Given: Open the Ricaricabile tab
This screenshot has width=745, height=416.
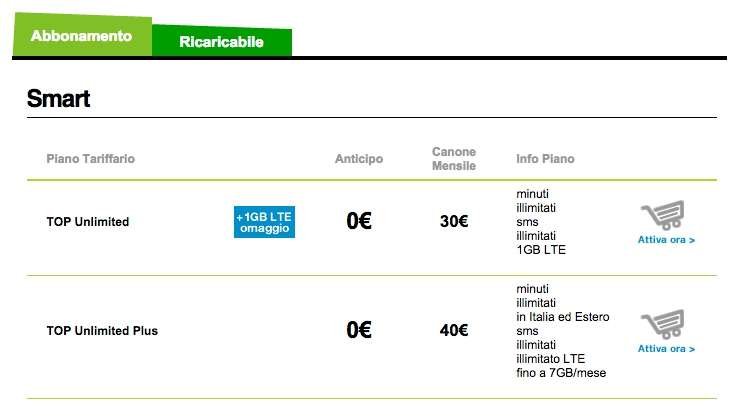Looking at the screenshot, I should [221, 42].
